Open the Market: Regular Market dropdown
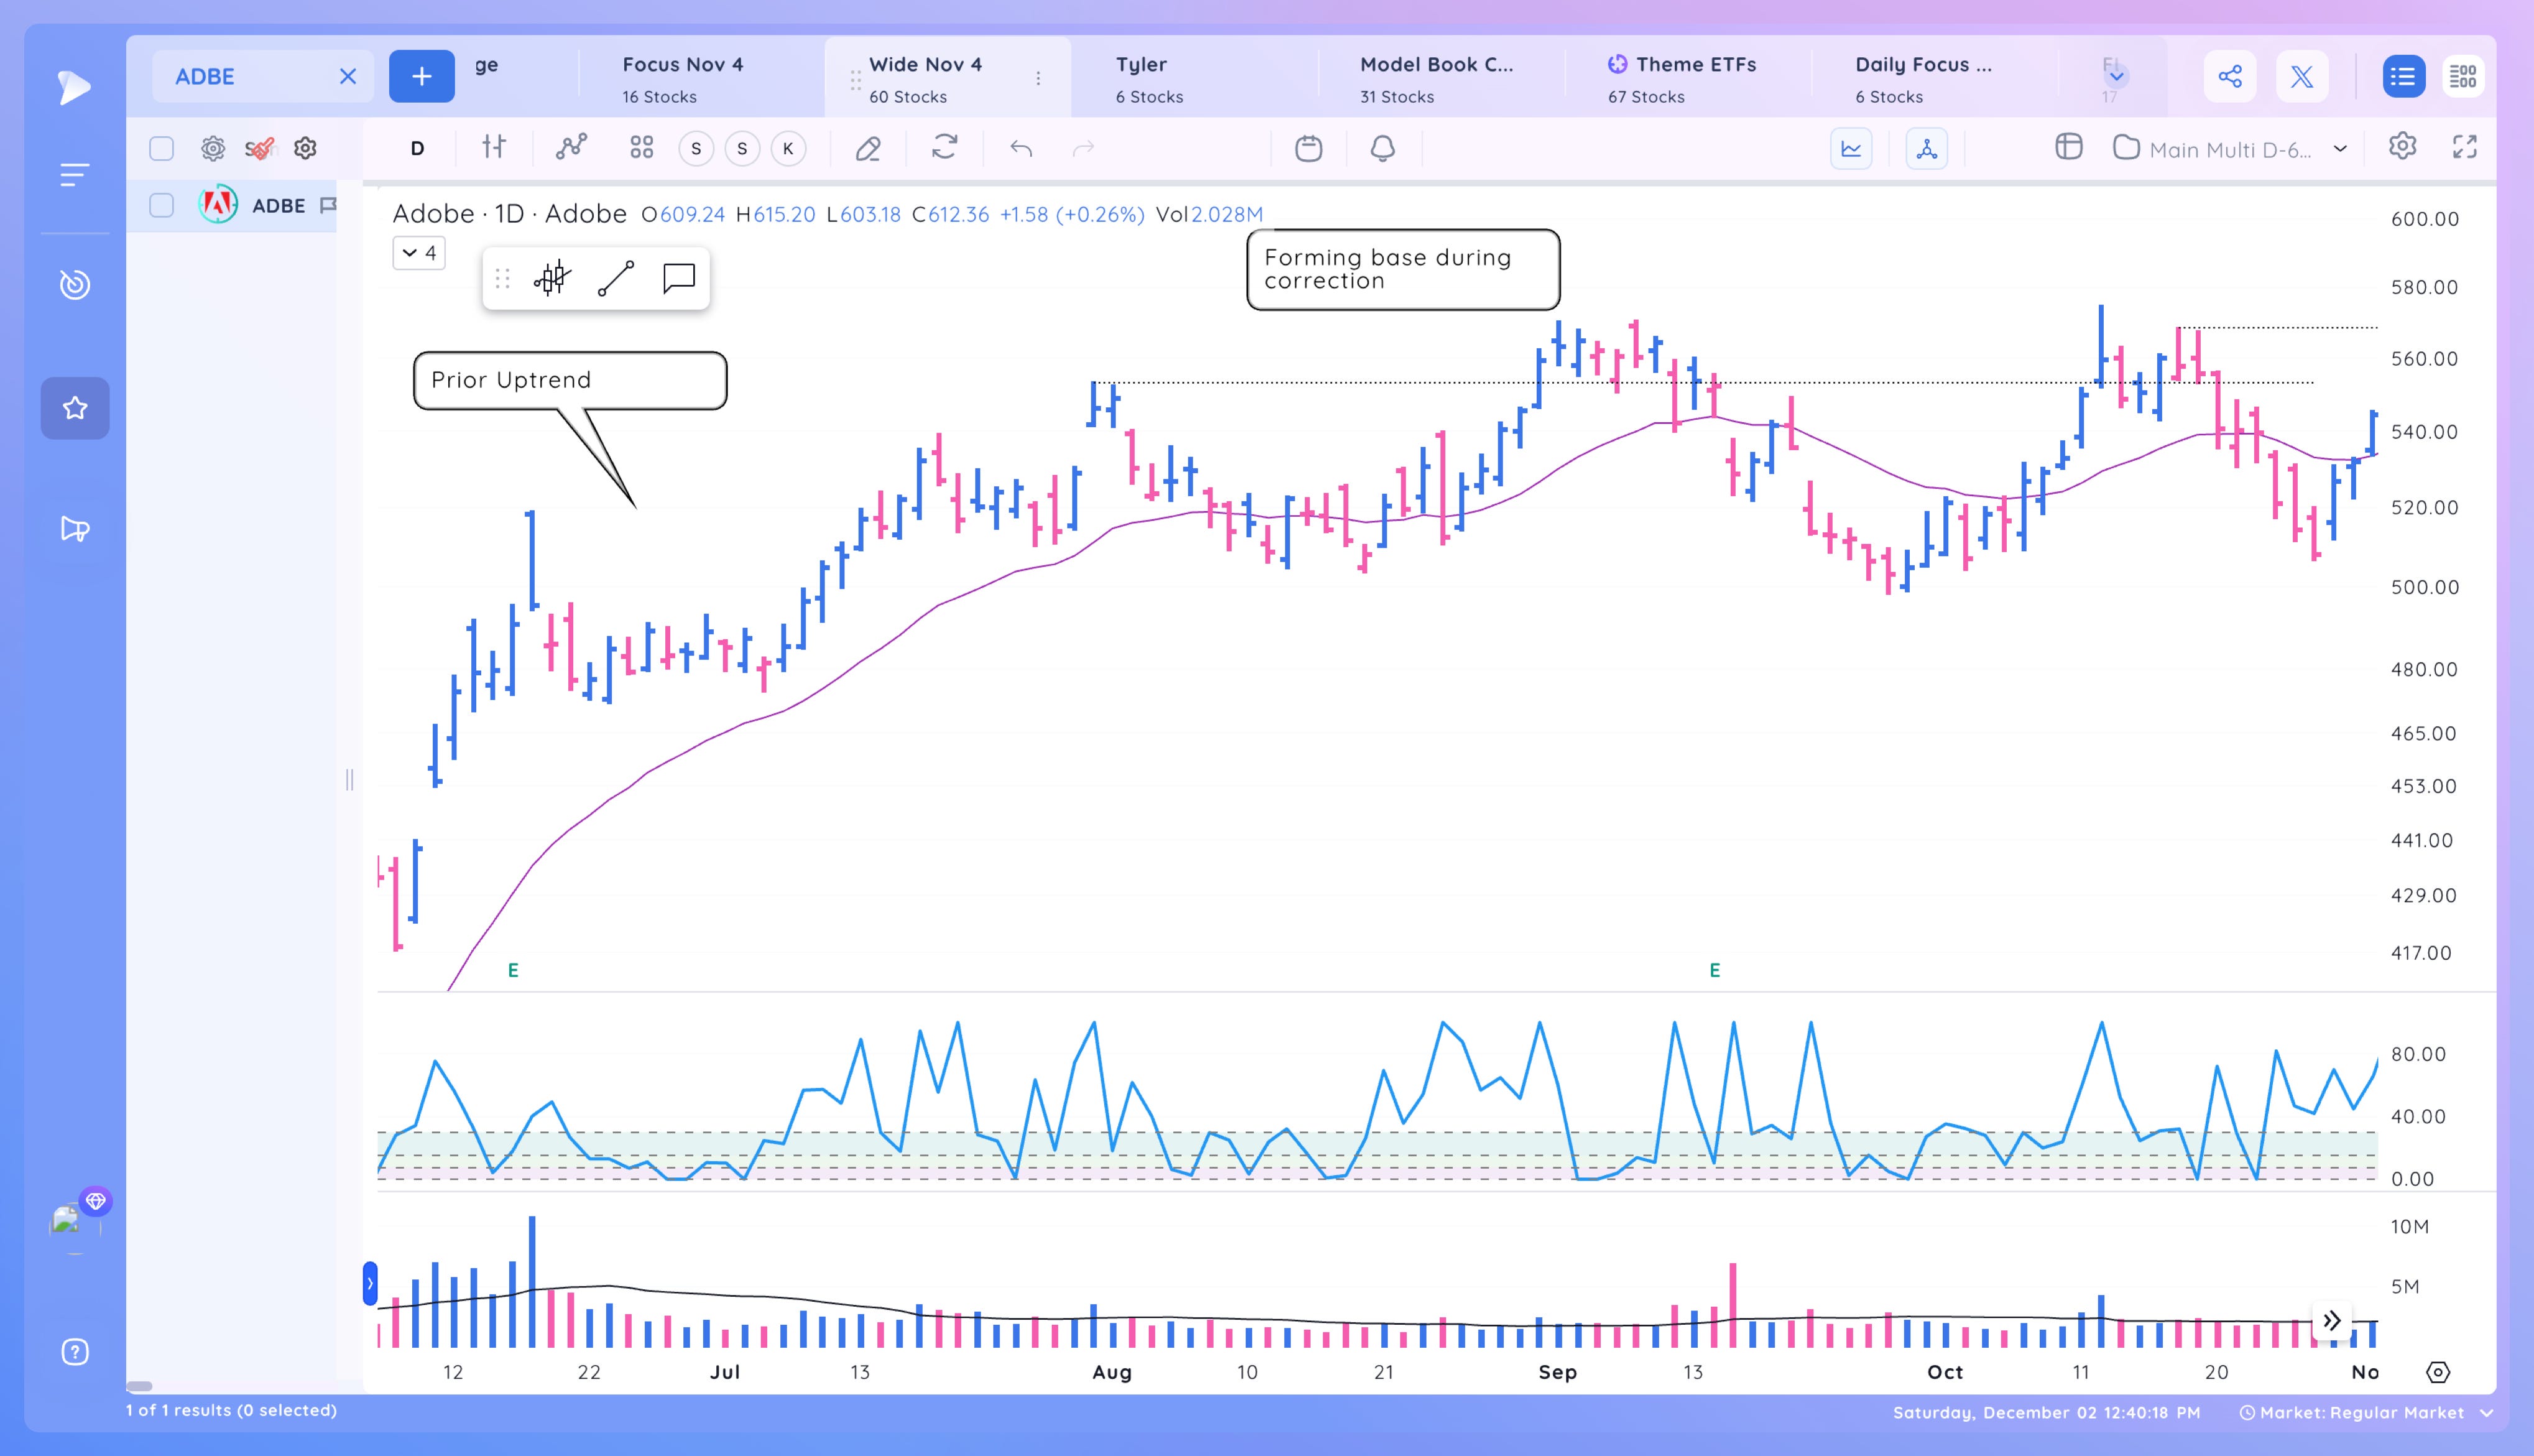This screenshot has height=1456, width=2534. click(x=2366, y=1413)
